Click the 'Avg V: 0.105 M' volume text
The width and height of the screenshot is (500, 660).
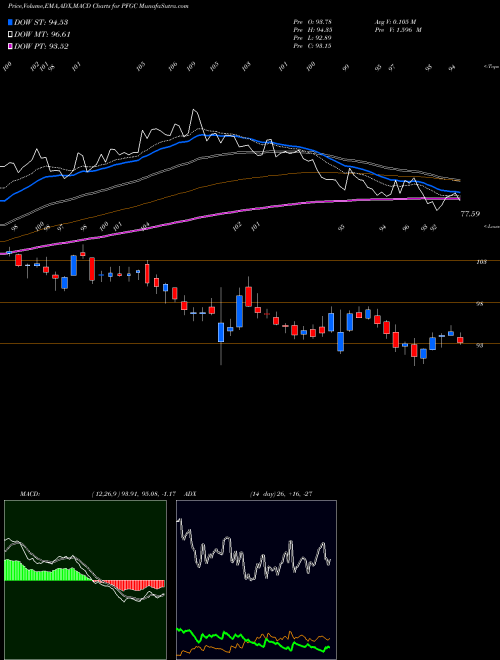394,21
